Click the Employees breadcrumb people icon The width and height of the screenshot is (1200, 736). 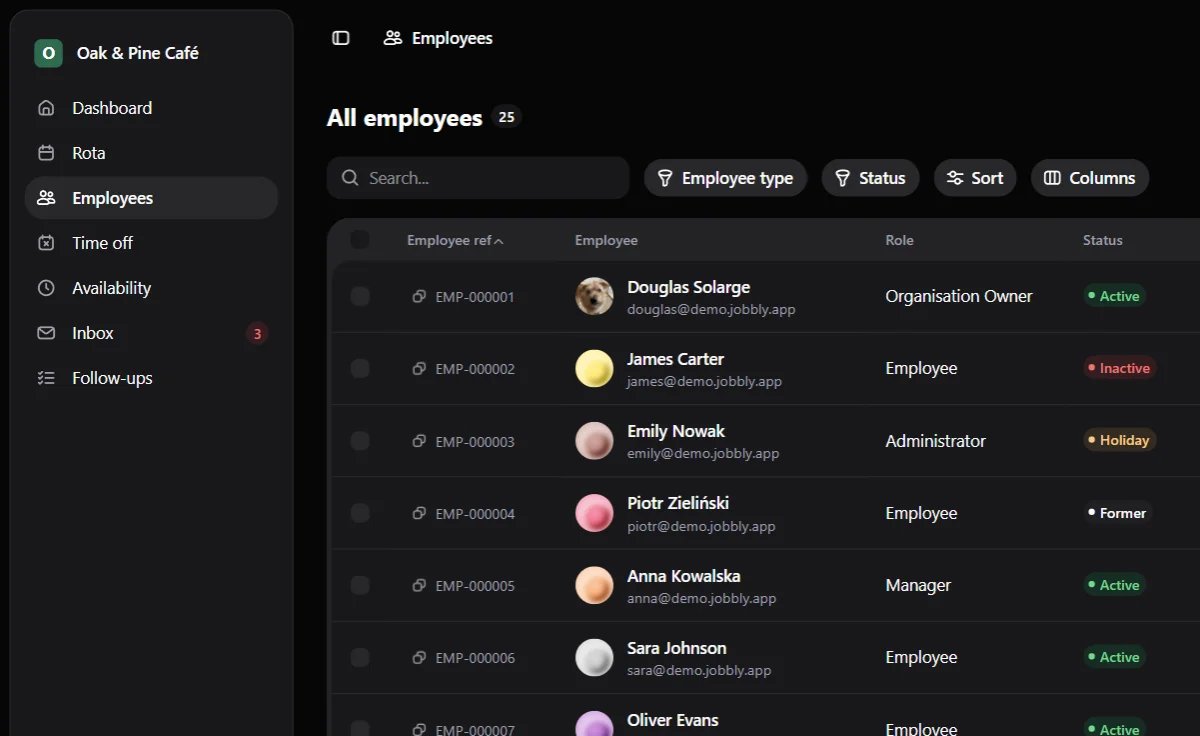(x=393, y=38)
